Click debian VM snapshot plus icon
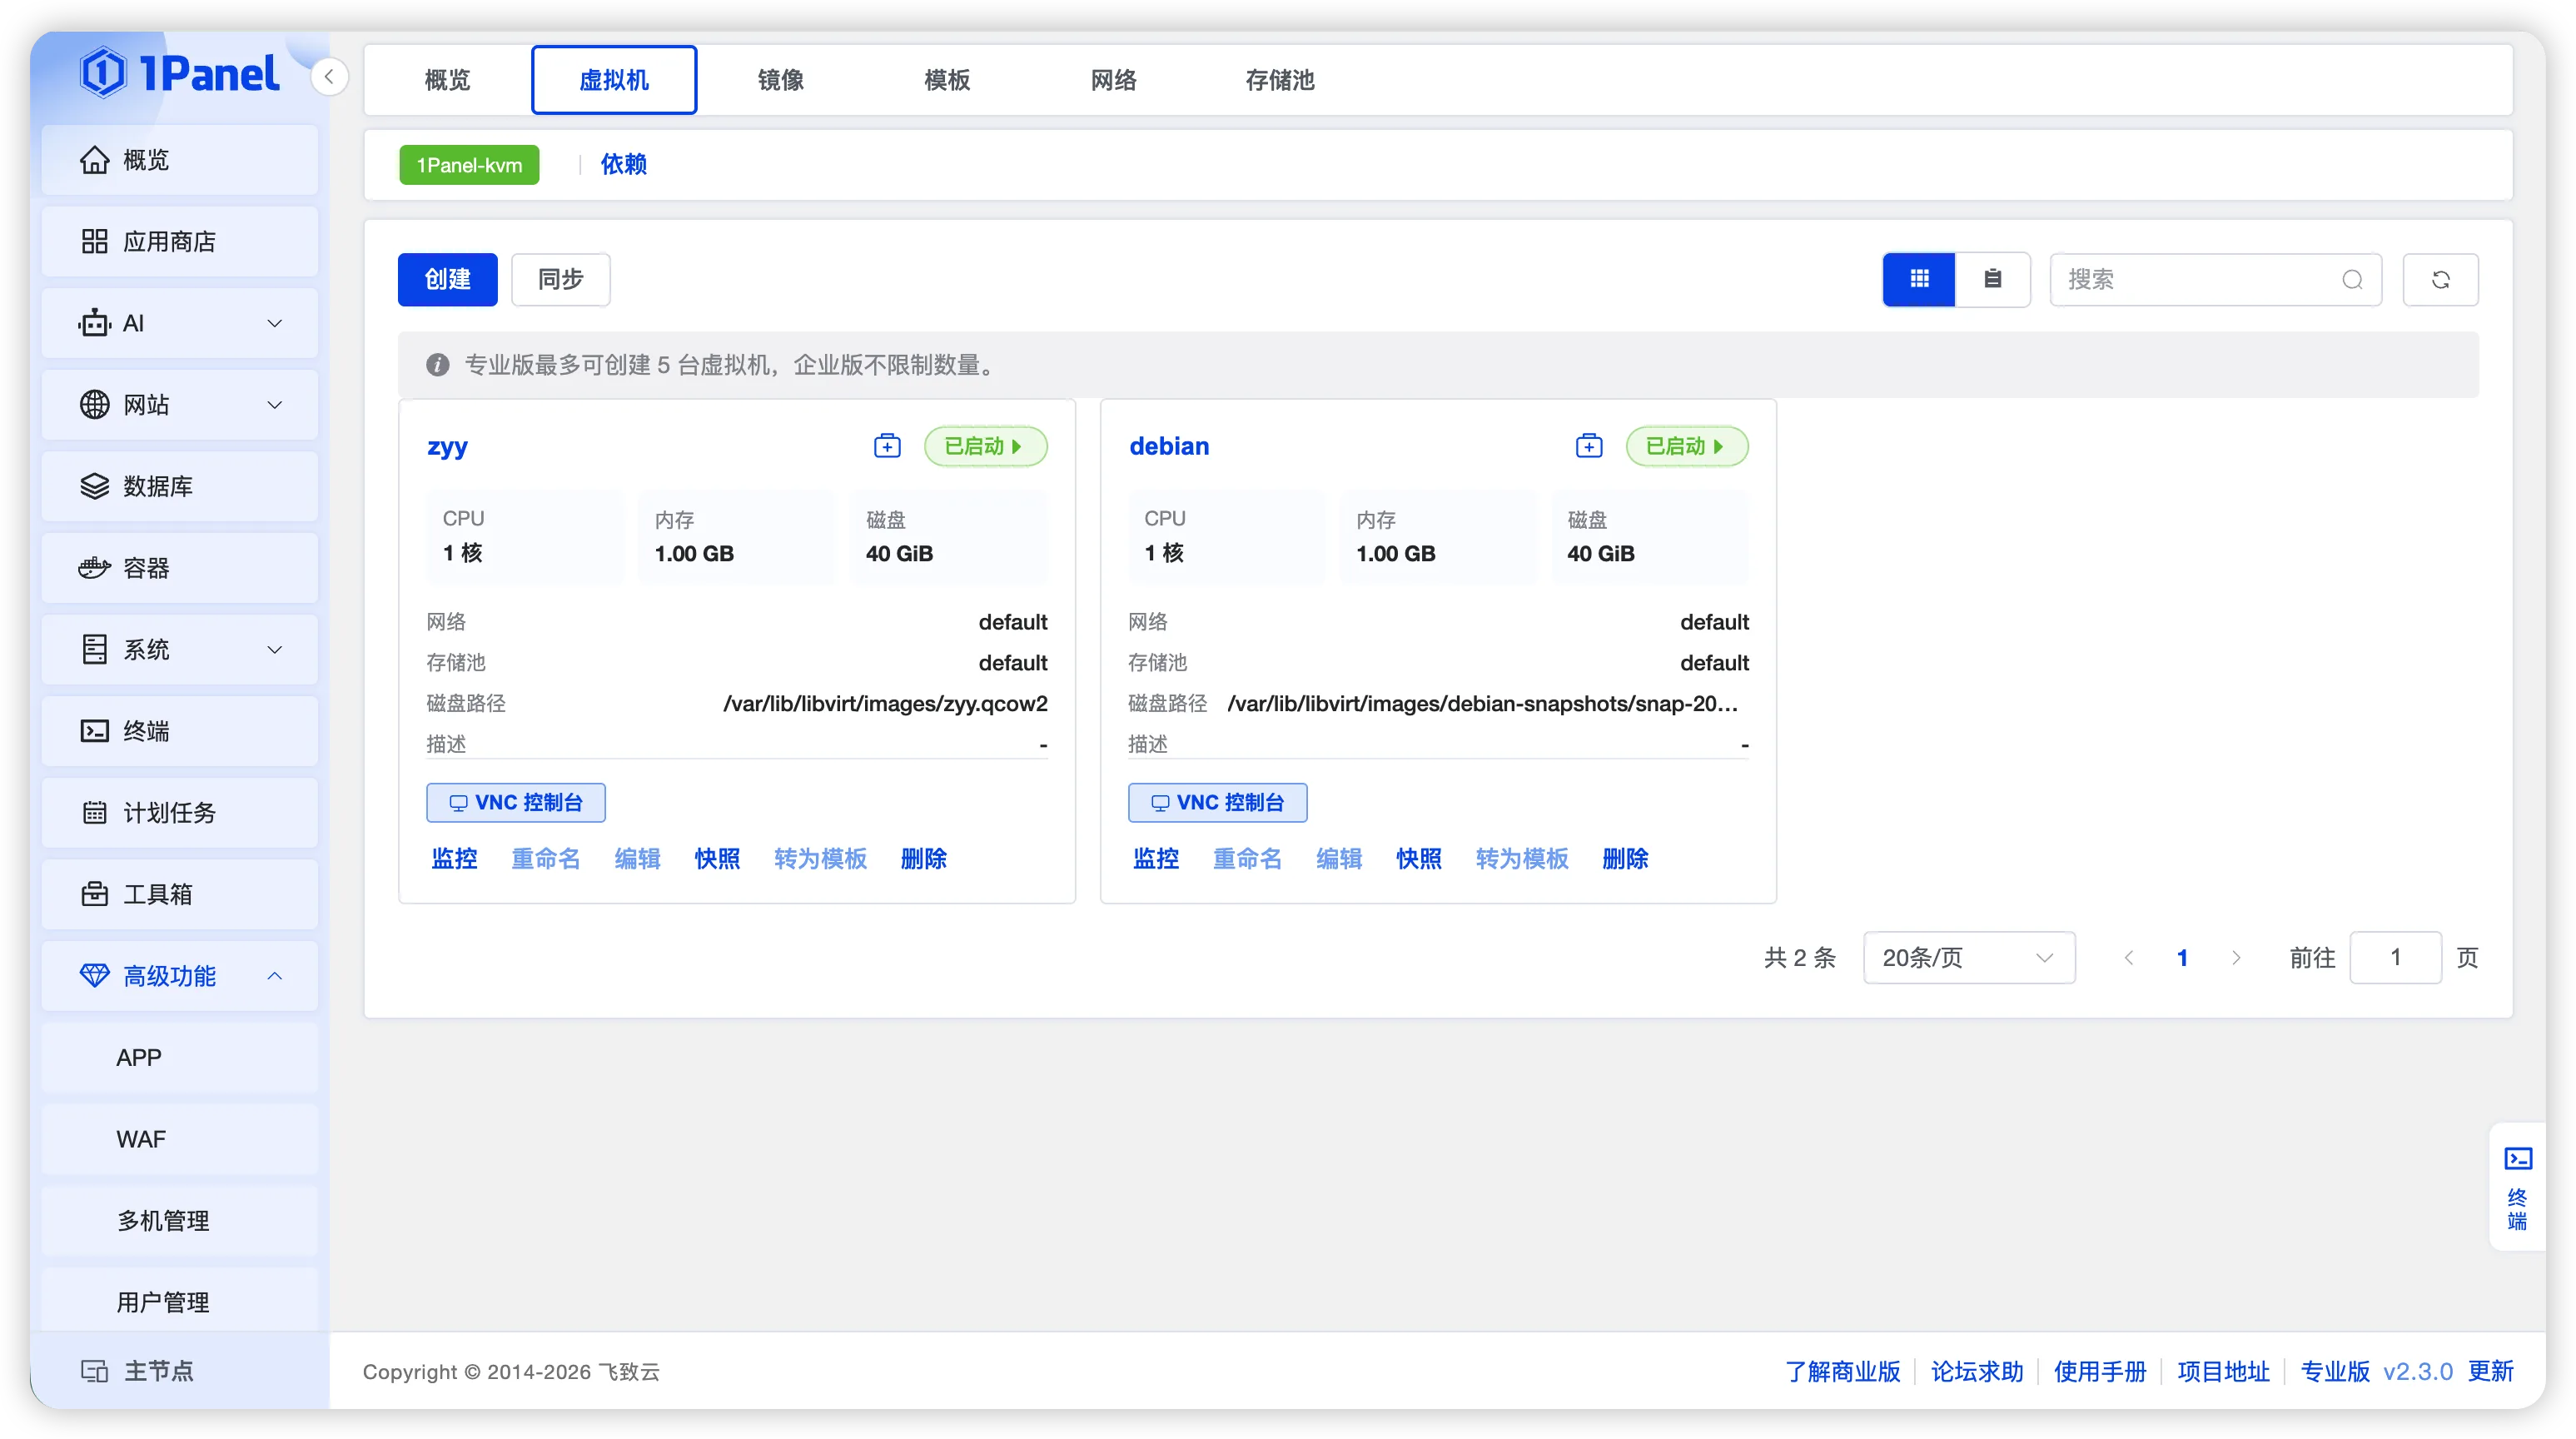Screen dimensions: 2576x1439 coord(1589,446)
